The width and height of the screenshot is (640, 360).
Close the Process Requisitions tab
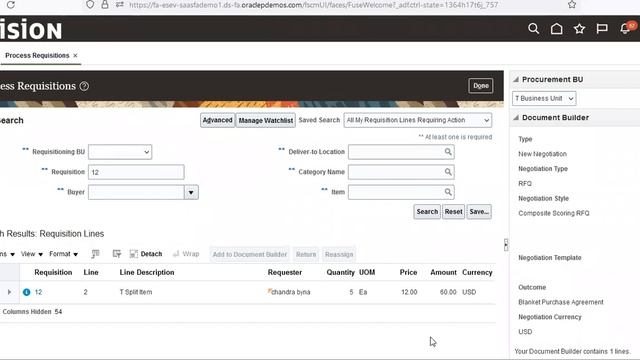[76, 56]
